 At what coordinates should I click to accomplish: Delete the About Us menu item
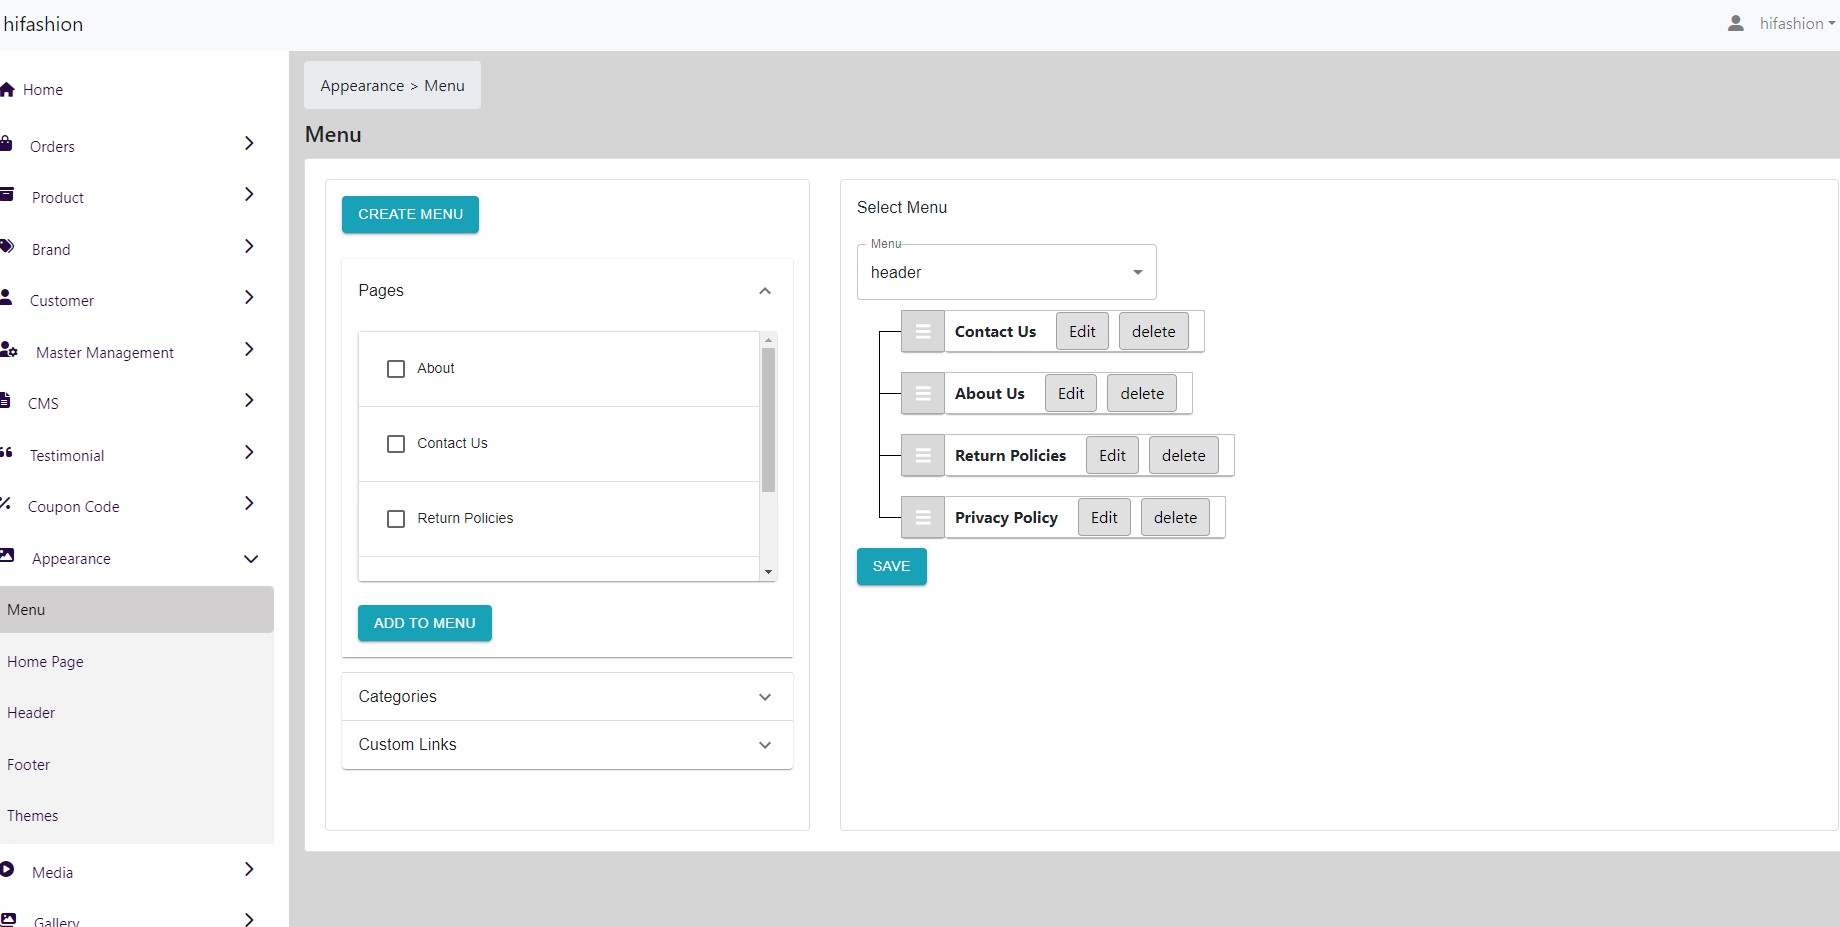1142,394
